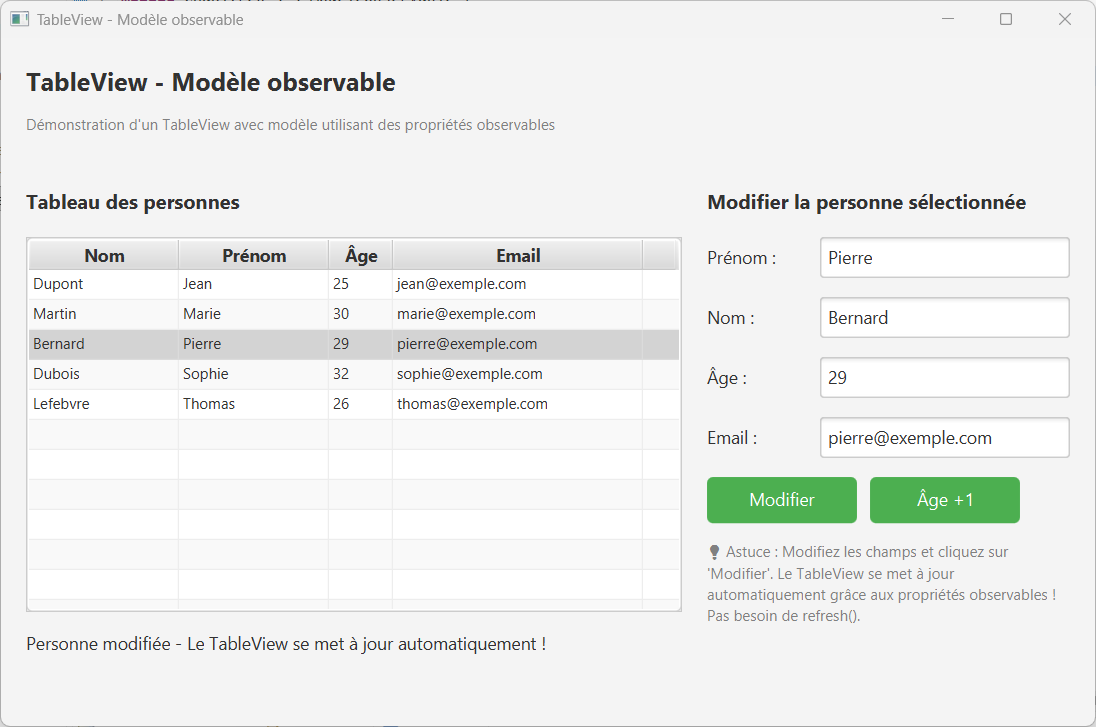The height and width of the screenshot is (727, 1096).
Task: Click the Âge +1 button
Action: [944, 499]
